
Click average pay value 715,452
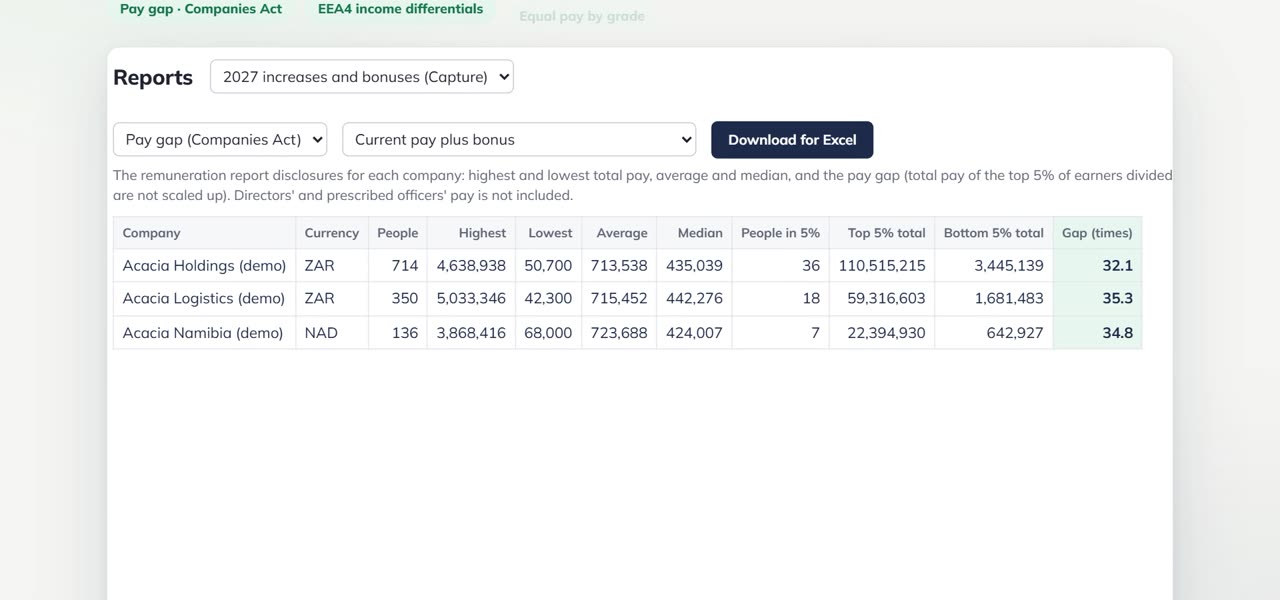619,299
